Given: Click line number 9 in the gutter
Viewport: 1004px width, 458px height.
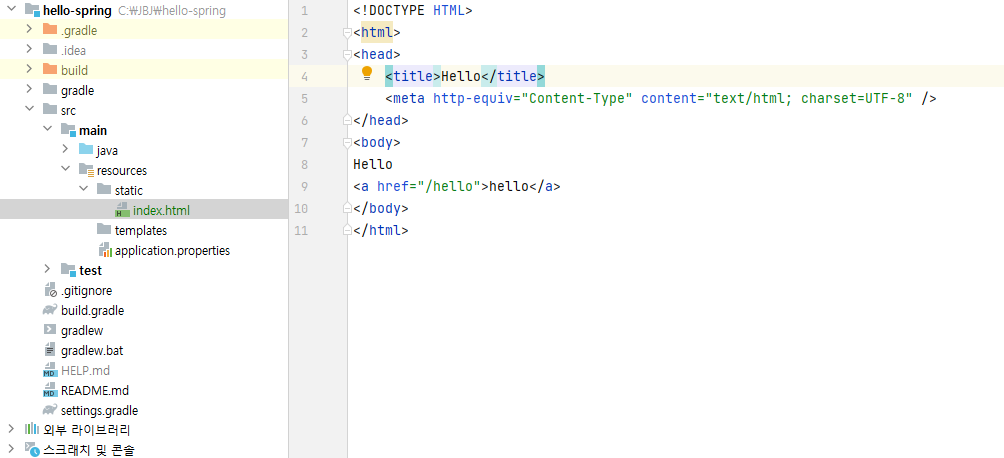Looking at the screenshot, I should coord(304,186).
